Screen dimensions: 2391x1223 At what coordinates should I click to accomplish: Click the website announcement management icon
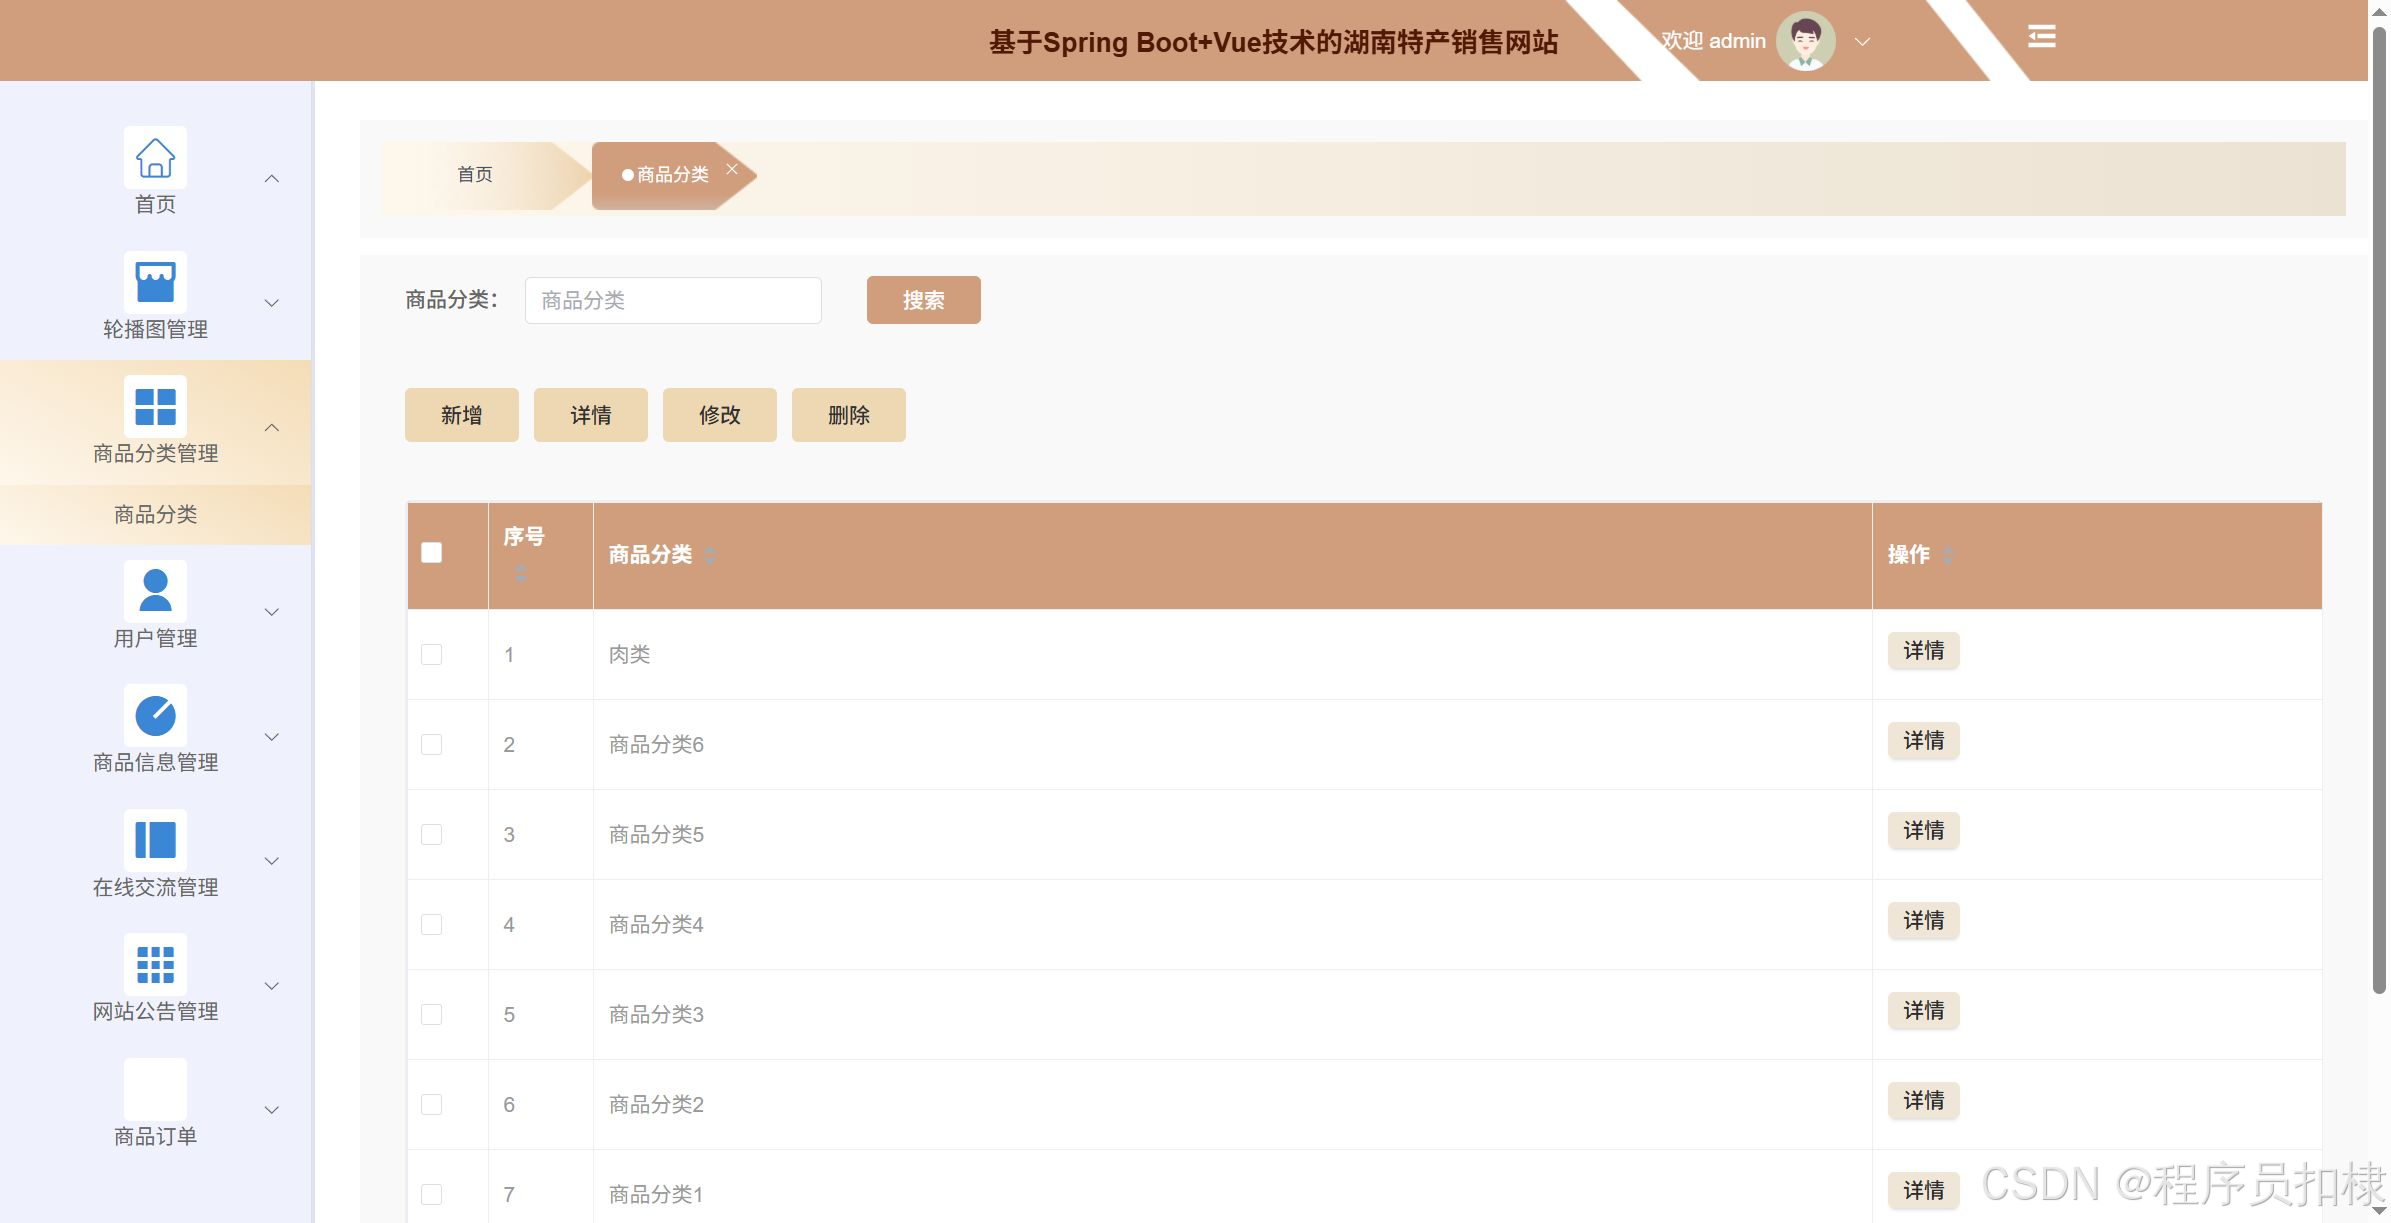[x=155, y=965]
